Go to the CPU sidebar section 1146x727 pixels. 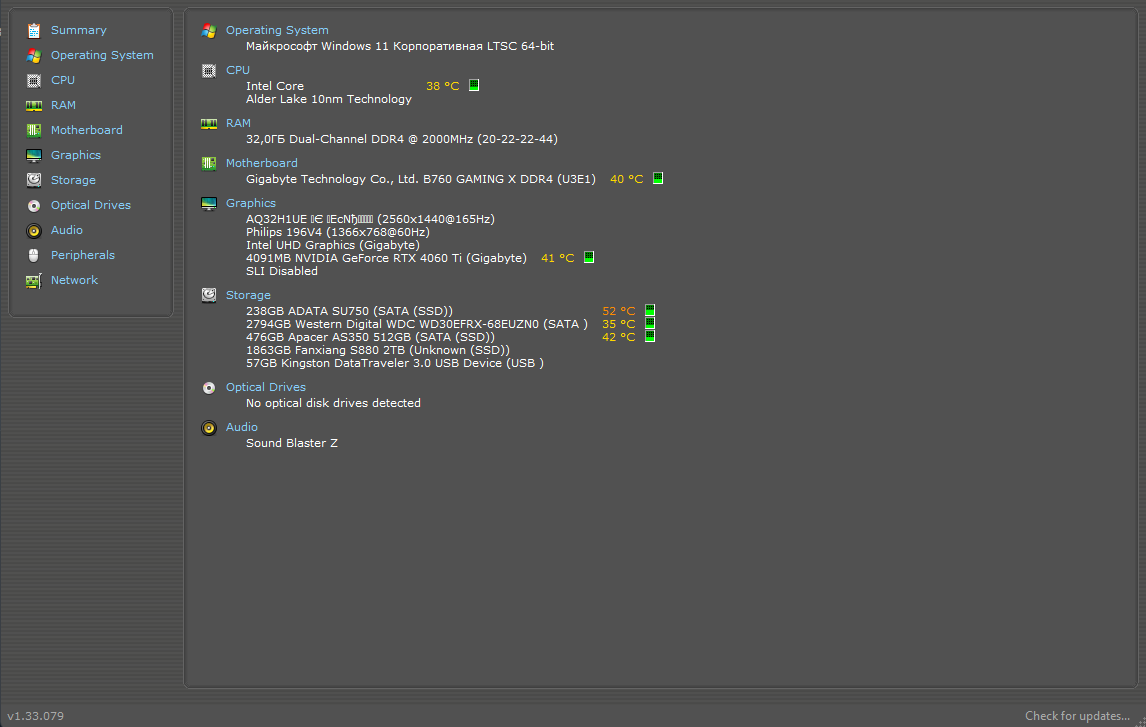tap(63, 80)
